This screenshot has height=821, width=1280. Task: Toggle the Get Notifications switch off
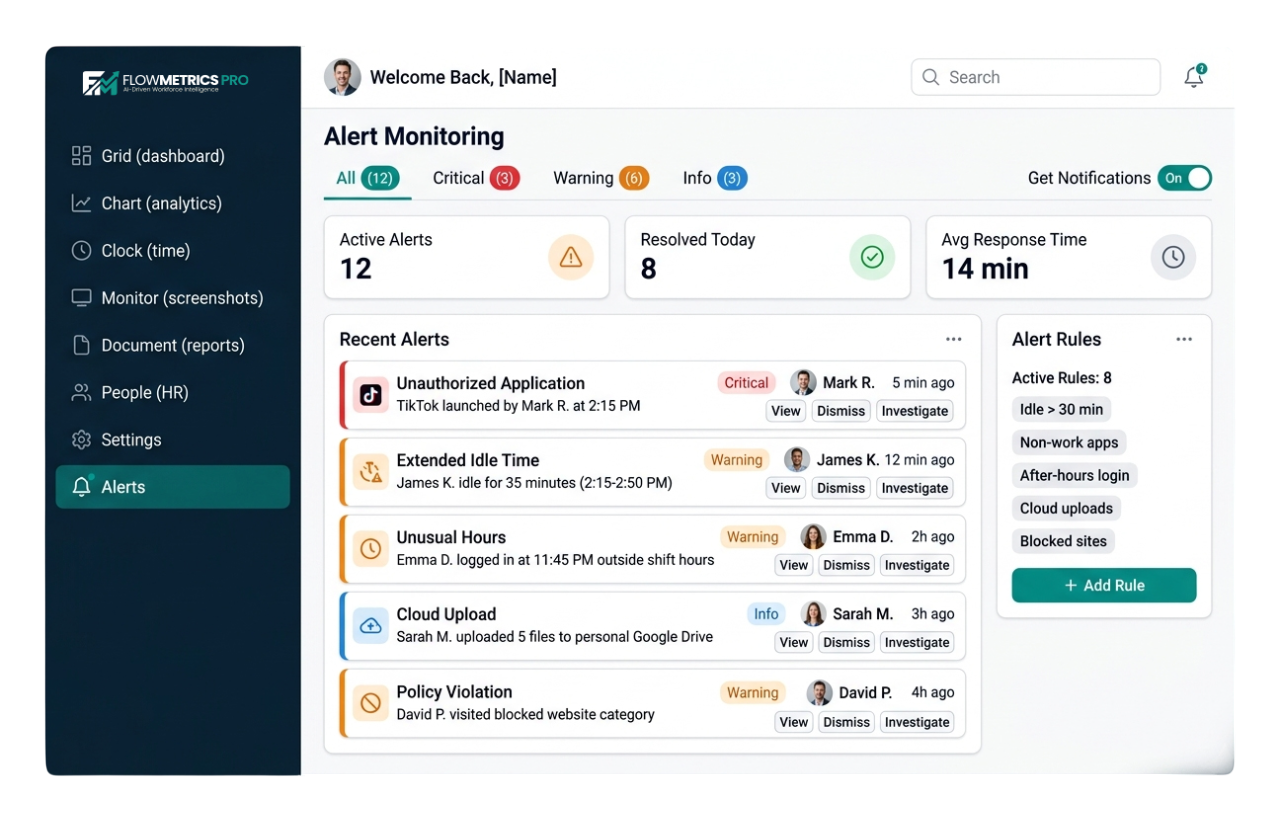(1185, 178)
